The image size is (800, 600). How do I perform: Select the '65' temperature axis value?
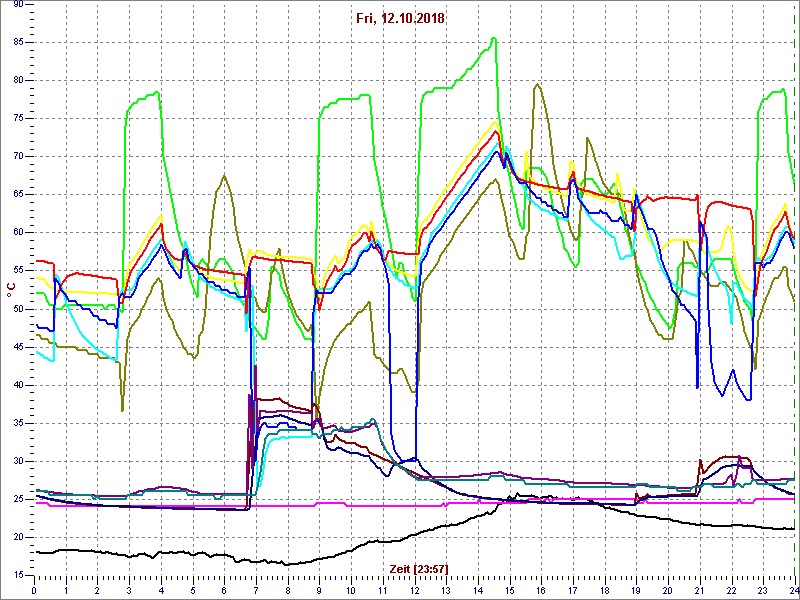tap(18, 194)
